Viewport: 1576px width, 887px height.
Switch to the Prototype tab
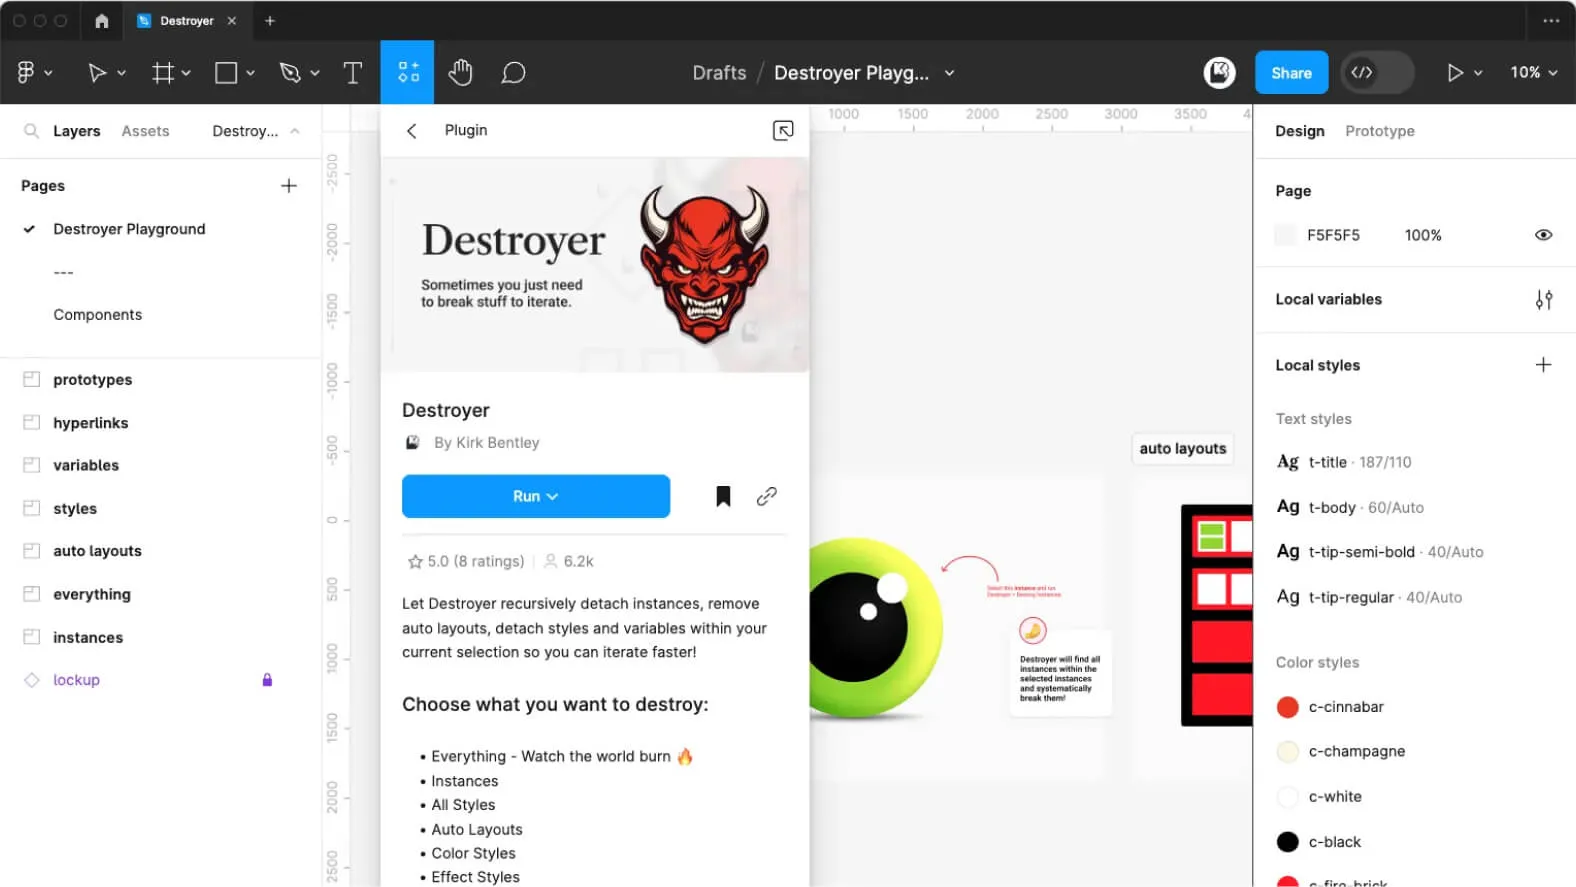coord(1379,131)
